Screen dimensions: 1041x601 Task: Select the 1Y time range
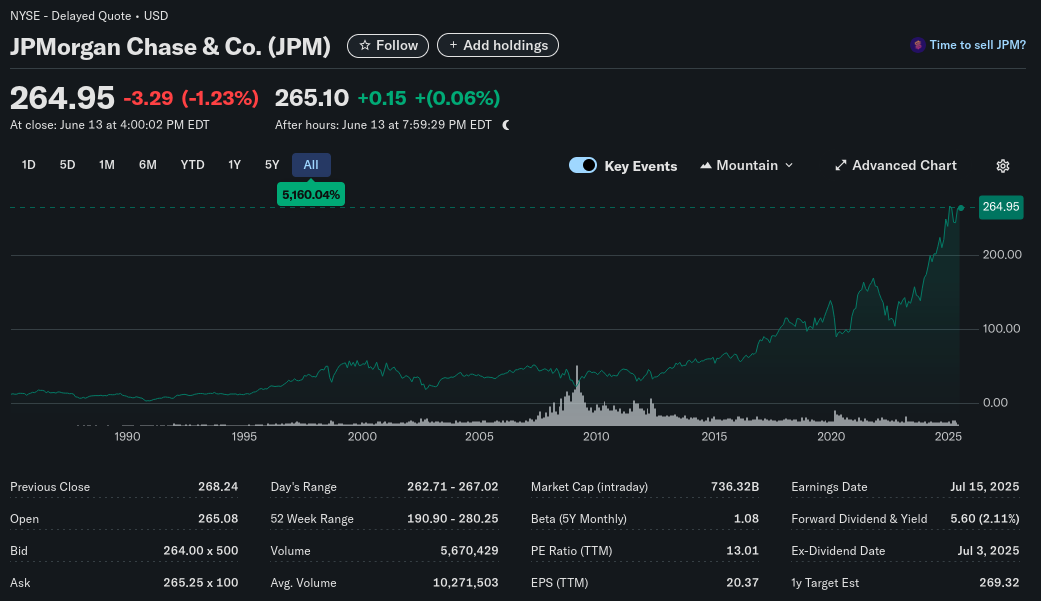[234, 165]
